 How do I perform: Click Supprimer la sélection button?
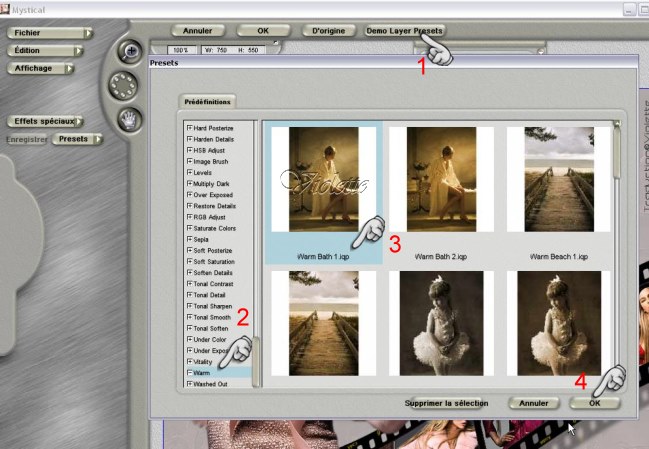click(x=446, y=403)
